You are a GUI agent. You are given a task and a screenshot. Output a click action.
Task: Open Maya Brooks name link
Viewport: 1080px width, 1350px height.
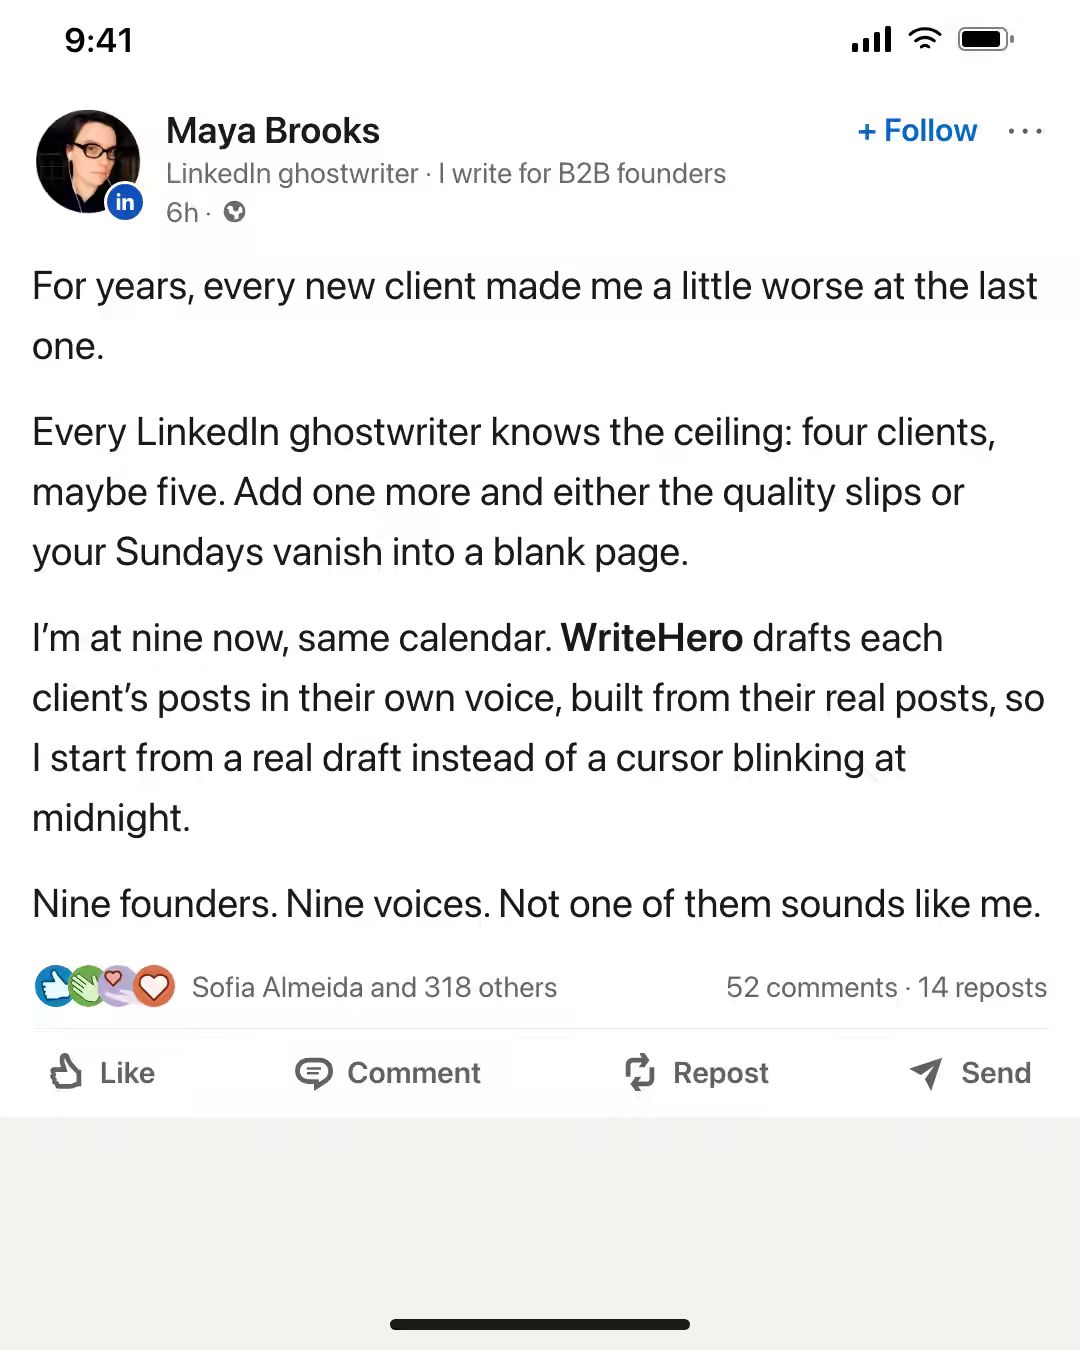(273, 131)
